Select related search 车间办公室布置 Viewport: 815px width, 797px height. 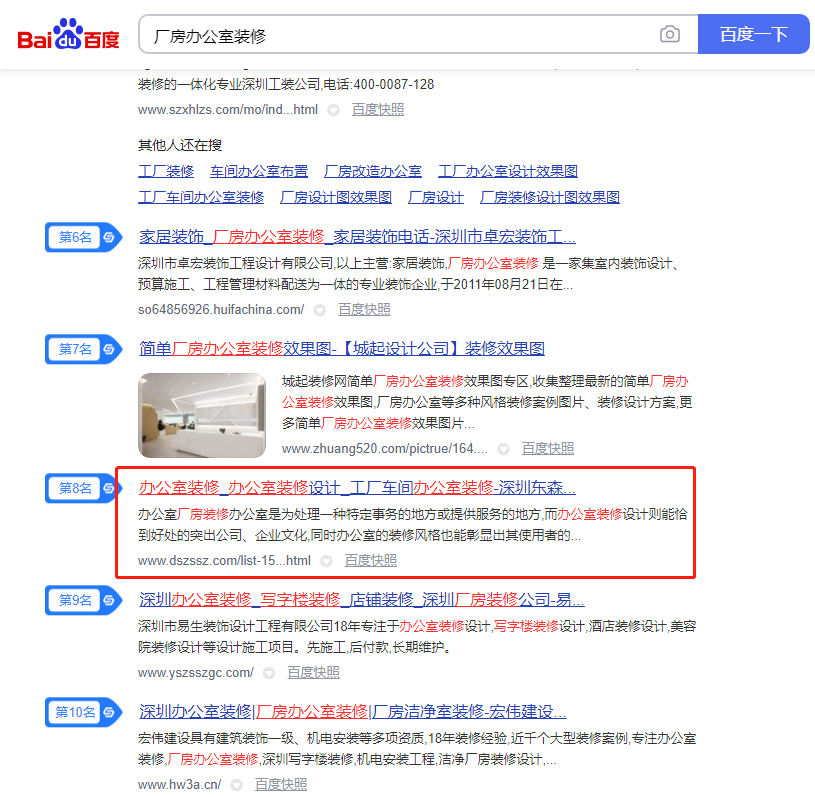click(x=259, y=171)
